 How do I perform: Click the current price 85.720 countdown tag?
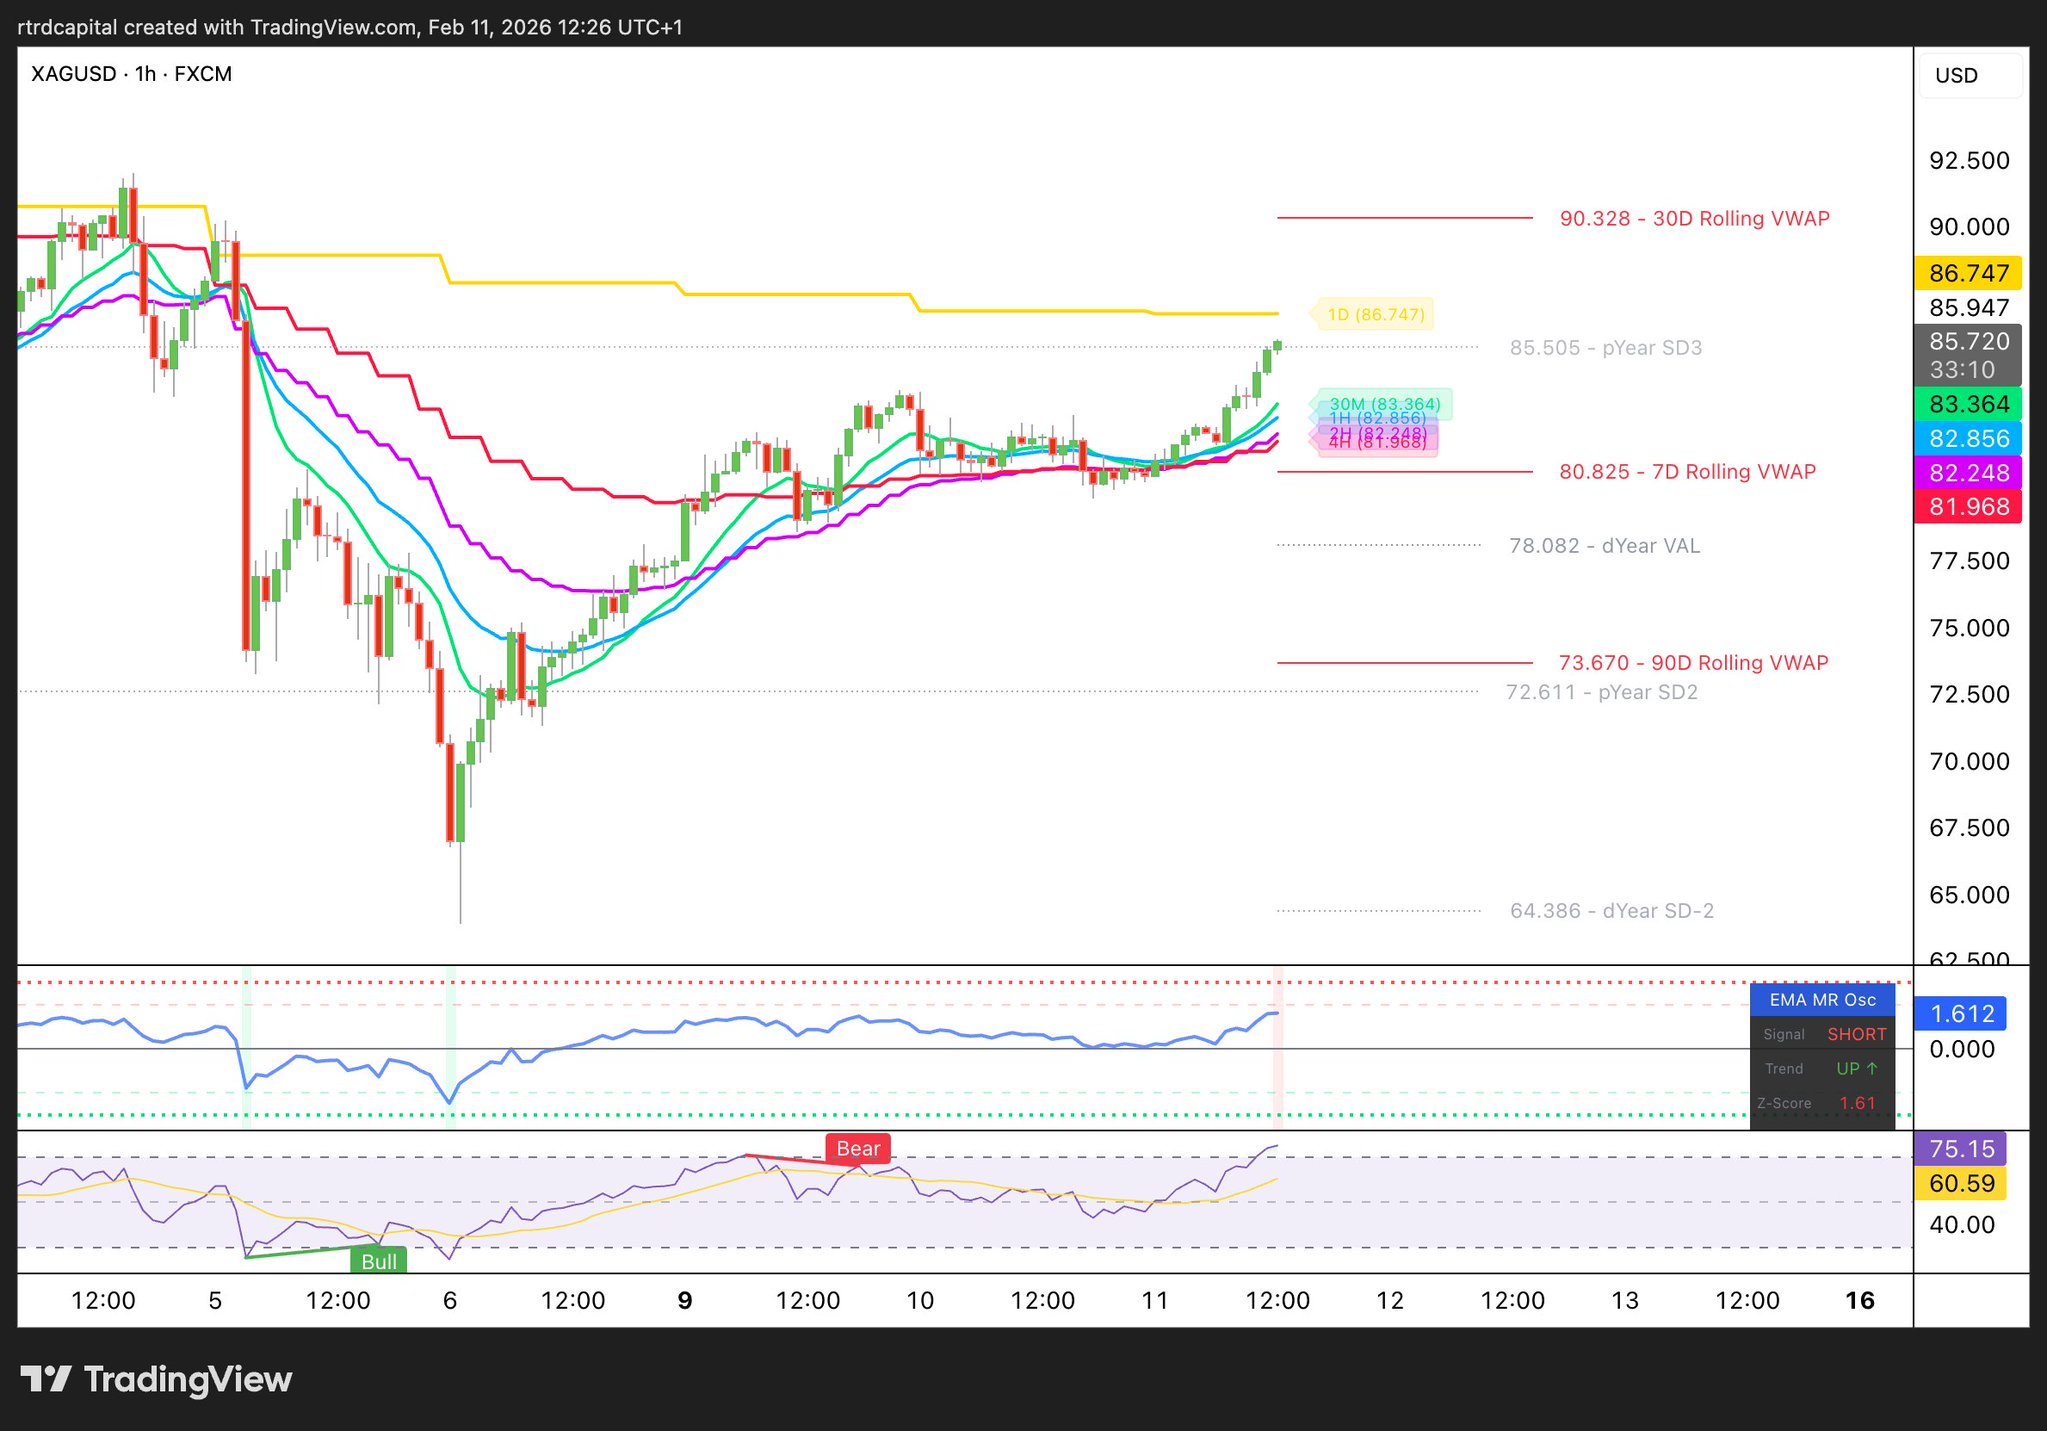(x=1968, y=355)
